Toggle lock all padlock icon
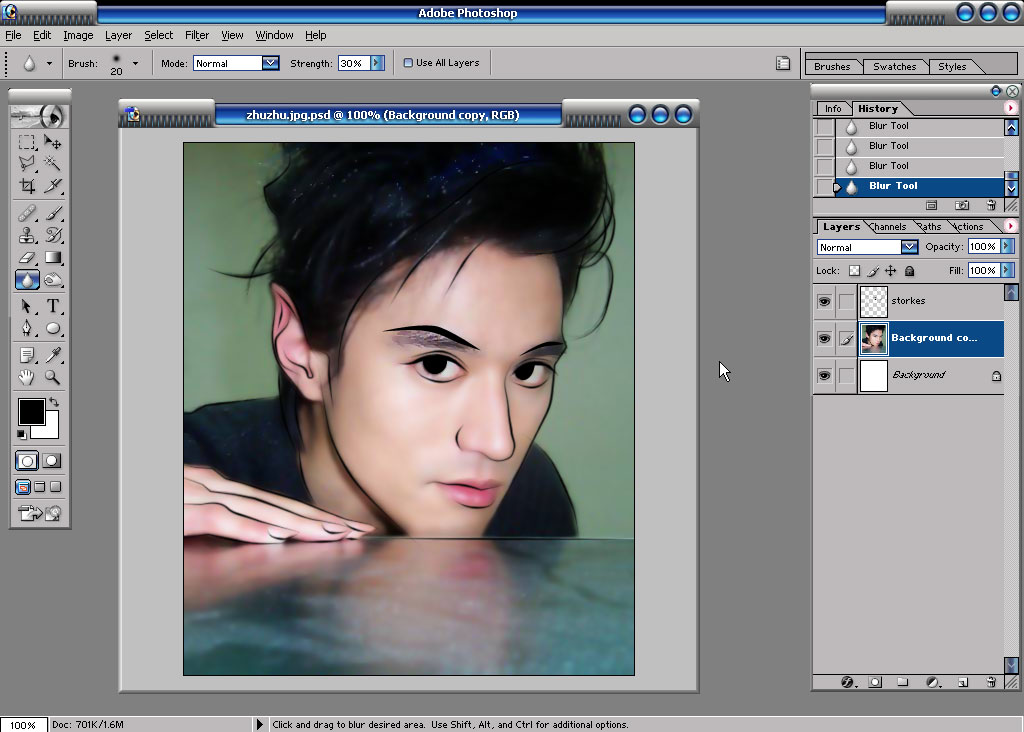1024x732 pixels. 909,270
